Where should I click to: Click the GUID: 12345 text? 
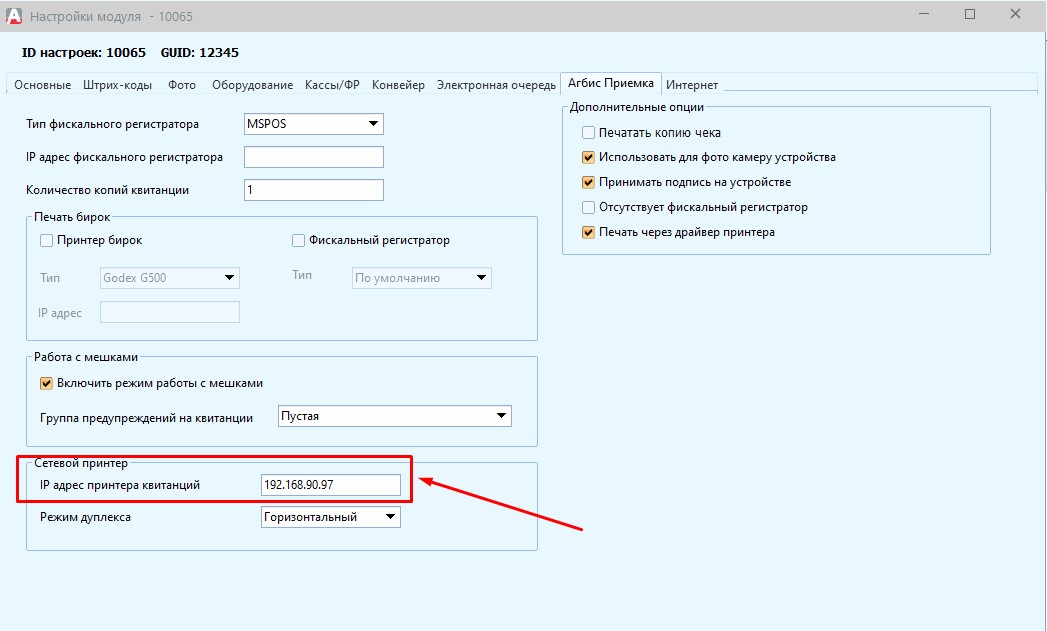coord(200,53)
